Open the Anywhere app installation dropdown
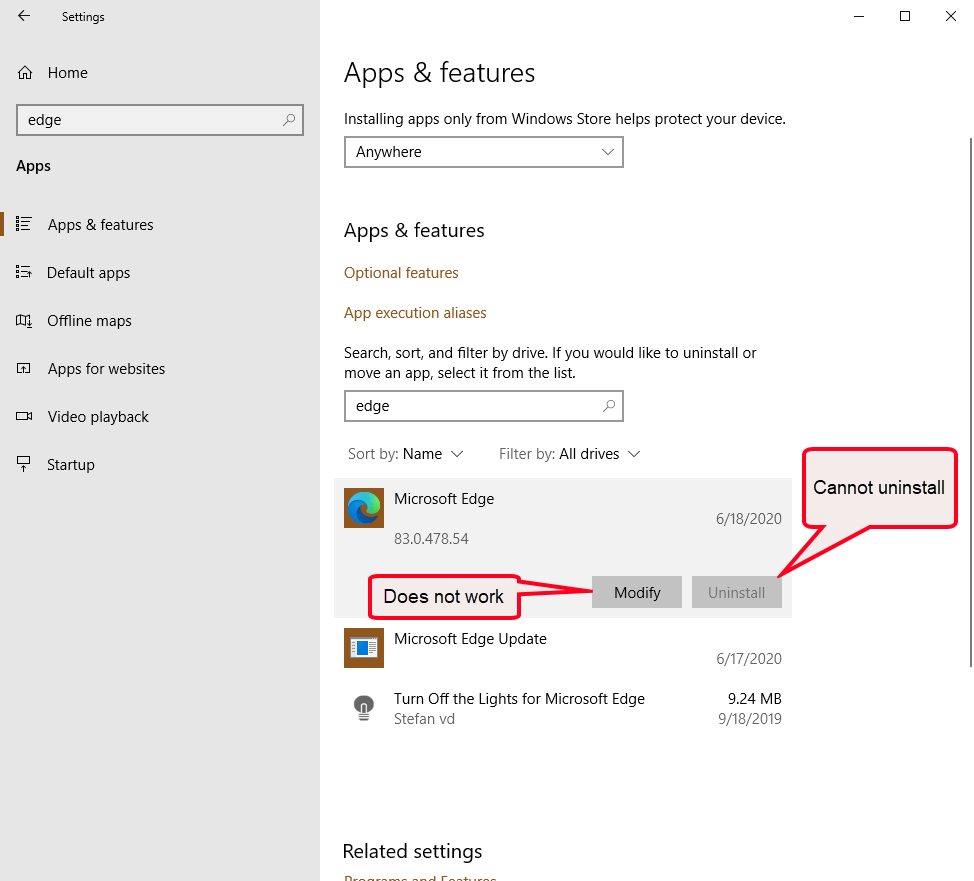Image resolution: width=974 pixels, height=881 pixels. point(484,152)
